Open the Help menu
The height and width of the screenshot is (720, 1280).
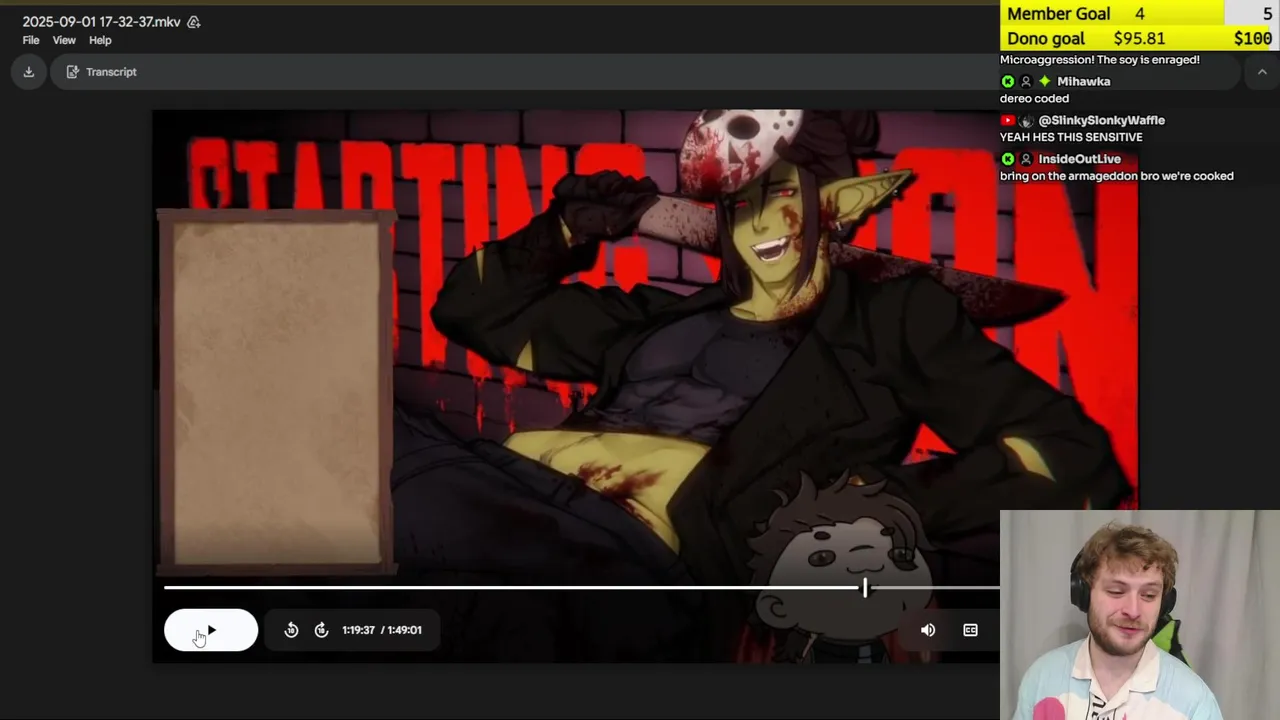coord(100,40)
